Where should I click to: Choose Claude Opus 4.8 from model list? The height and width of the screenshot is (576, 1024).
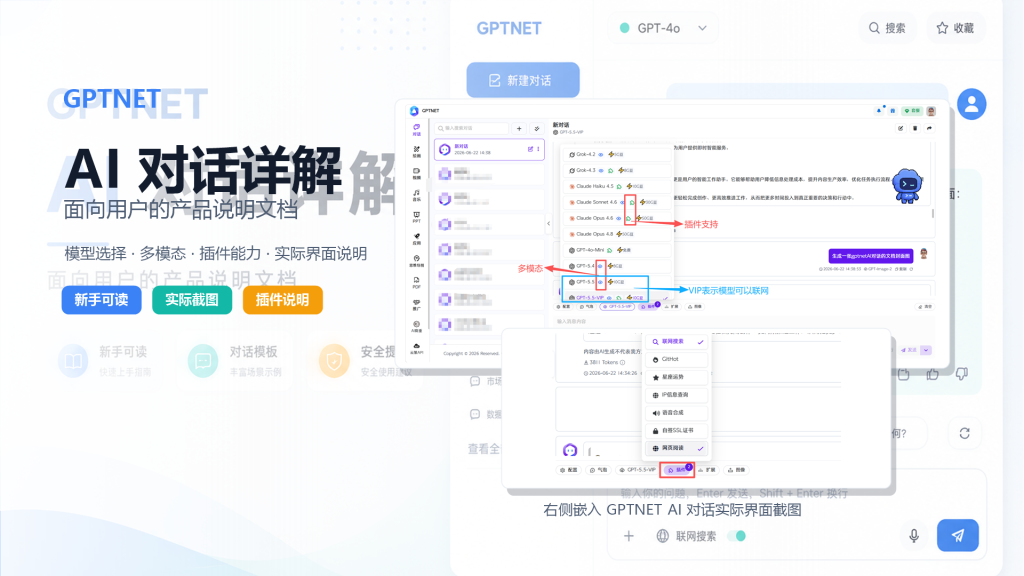tap(617, 234)
